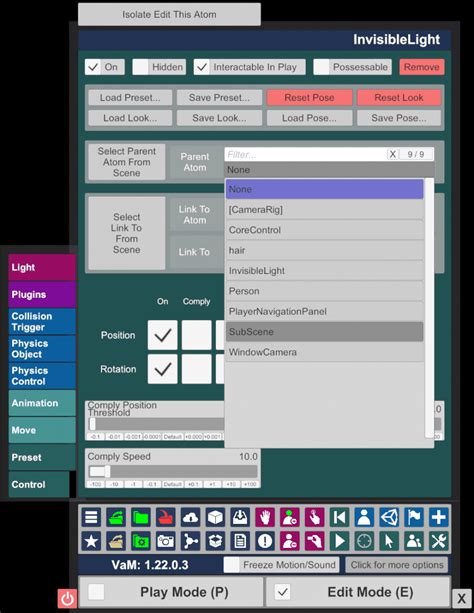Click the document page icon
Screen dimensions: 474x613
[240, 541]
